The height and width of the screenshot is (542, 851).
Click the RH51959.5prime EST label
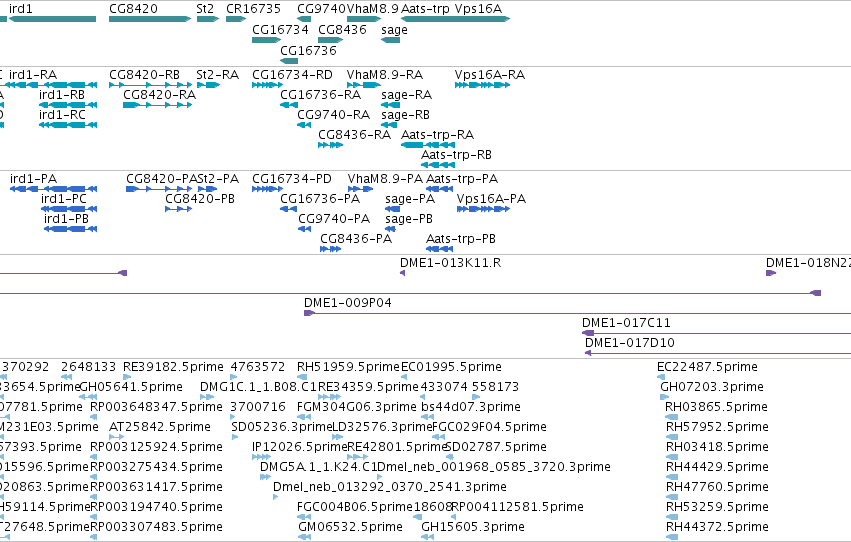tap(348, 367)
